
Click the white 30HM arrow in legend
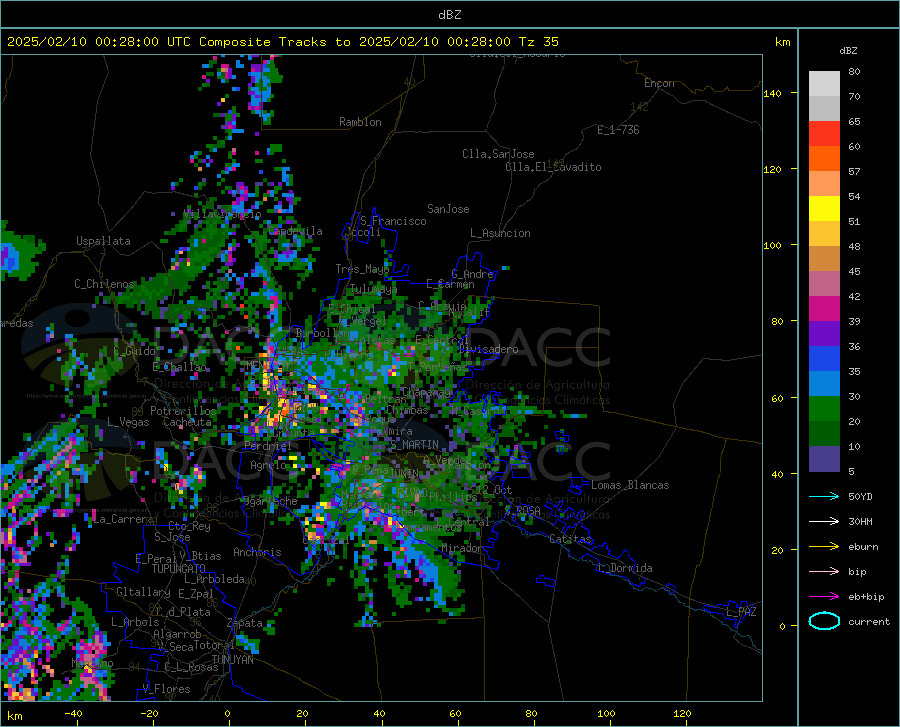(824, 522)
